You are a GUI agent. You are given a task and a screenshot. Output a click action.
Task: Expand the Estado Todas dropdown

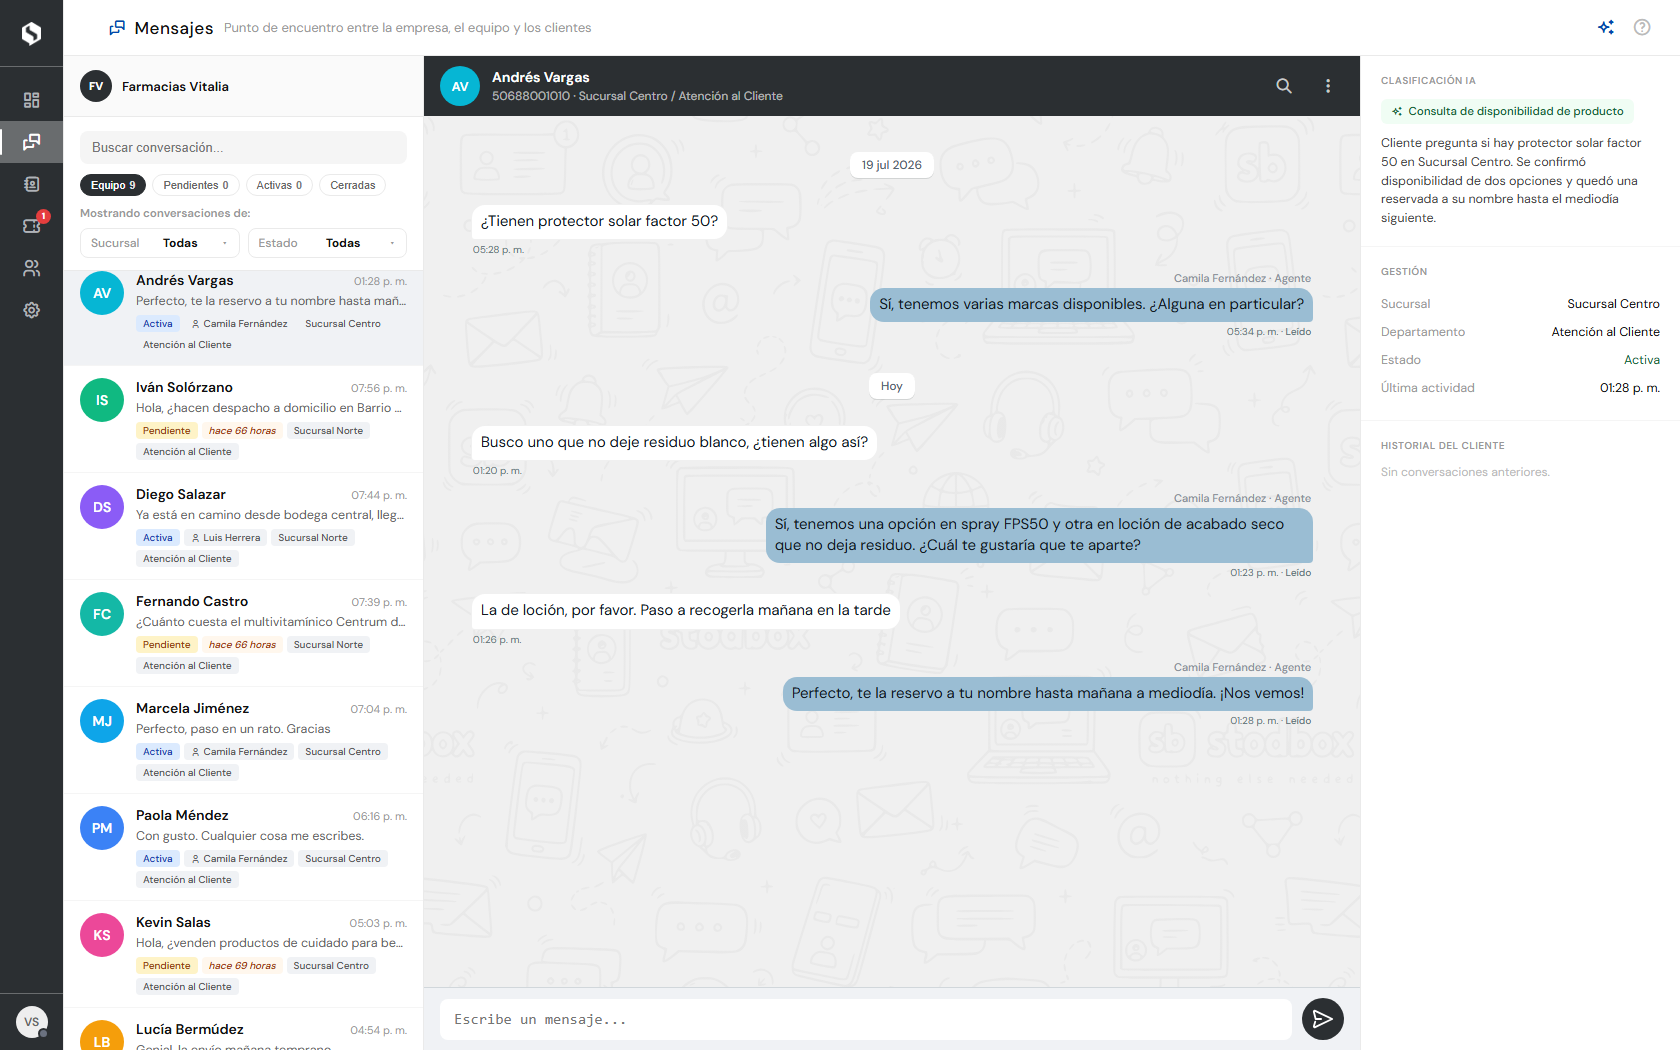327,243
